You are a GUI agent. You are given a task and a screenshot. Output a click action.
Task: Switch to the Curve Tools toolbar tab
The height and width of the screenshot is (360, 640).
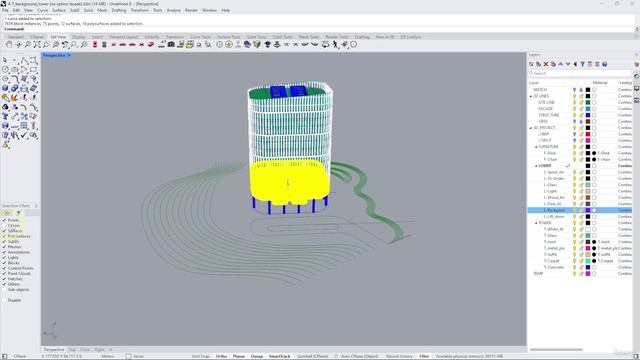(x=200, y=37)
